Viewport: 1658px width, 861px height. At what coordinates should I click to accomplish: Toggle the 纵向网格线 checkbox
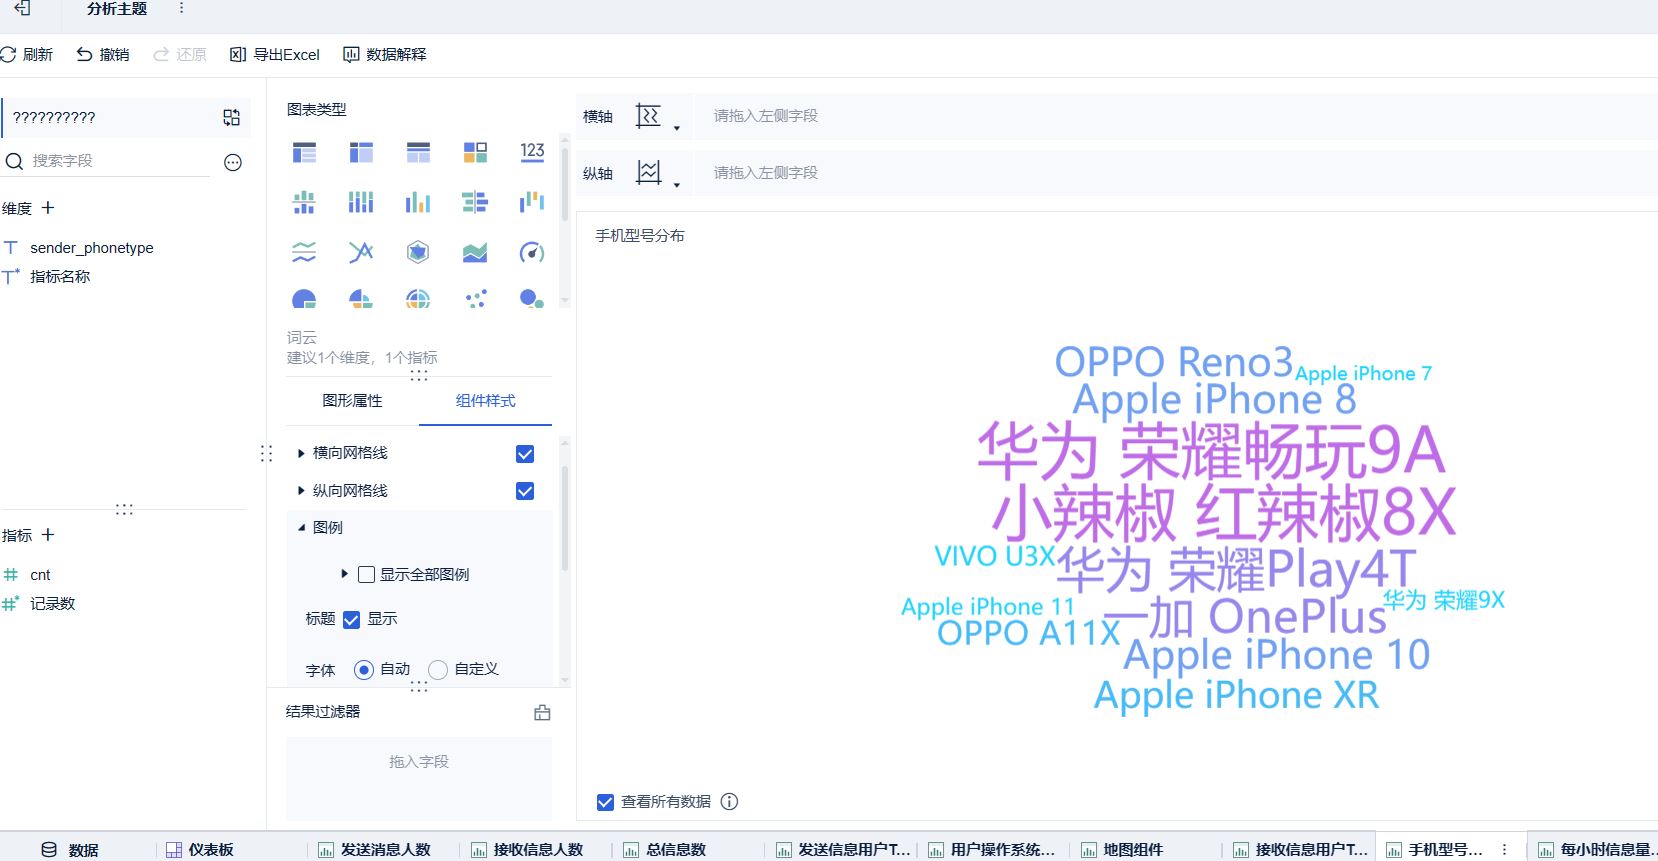(x=525, y=491)
